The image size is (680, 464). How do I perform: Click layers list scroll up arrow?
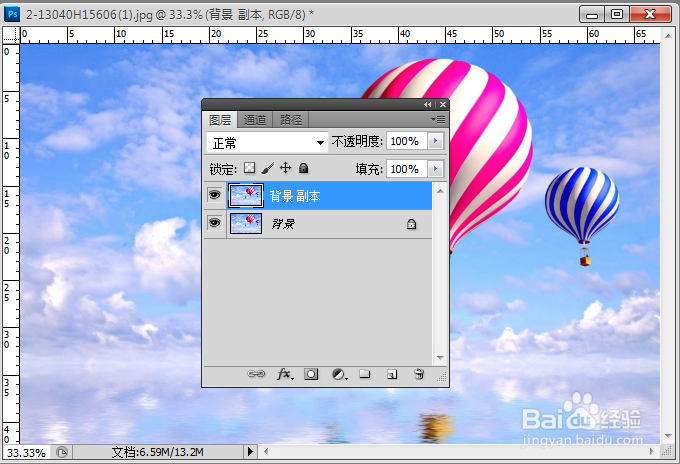tap(440, 191)
